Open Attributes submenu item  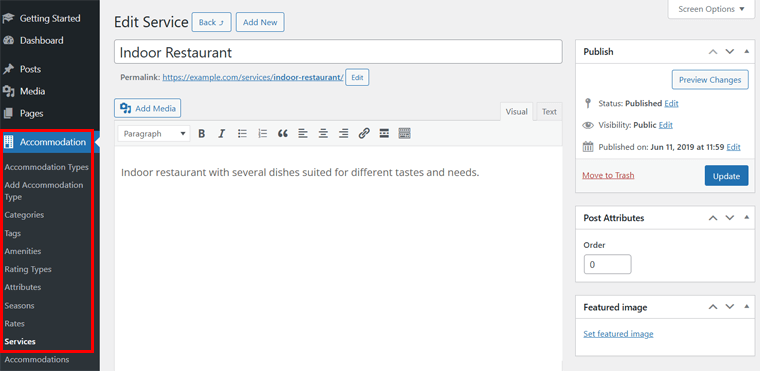click(x=23, y=287)
